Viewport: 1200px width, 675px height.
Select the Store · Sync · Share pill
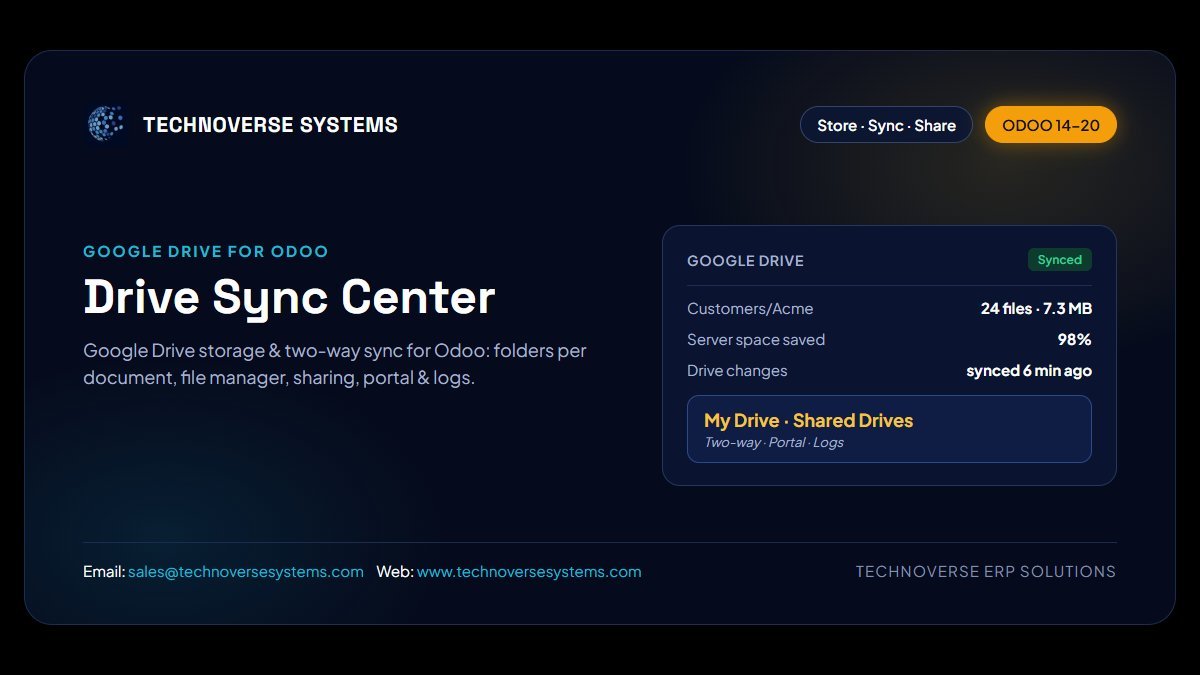click(x=886, y=125)
